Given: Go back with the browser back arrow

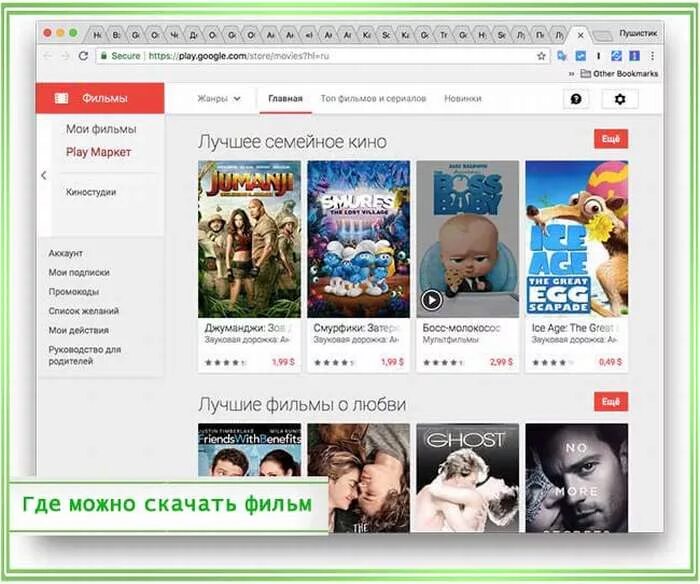Looking at the screenshot, I should click(48, 56).
